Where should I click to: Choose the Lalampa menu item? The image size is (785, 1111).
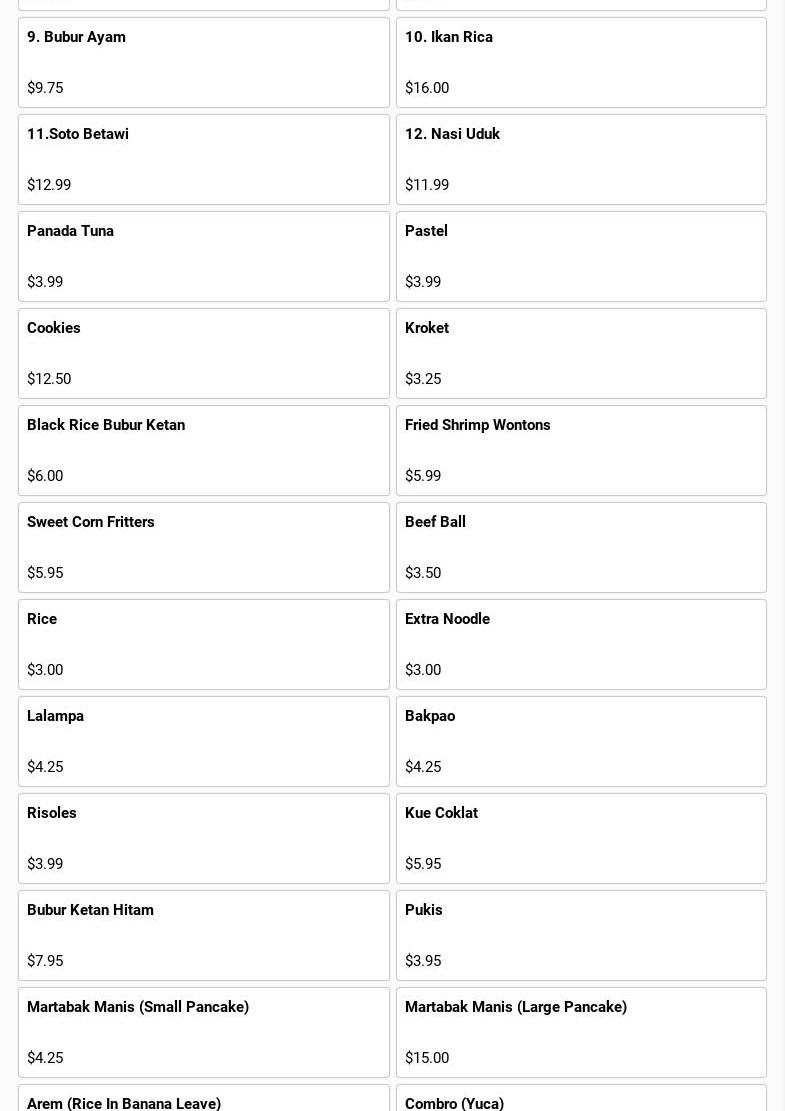point(203,741)
